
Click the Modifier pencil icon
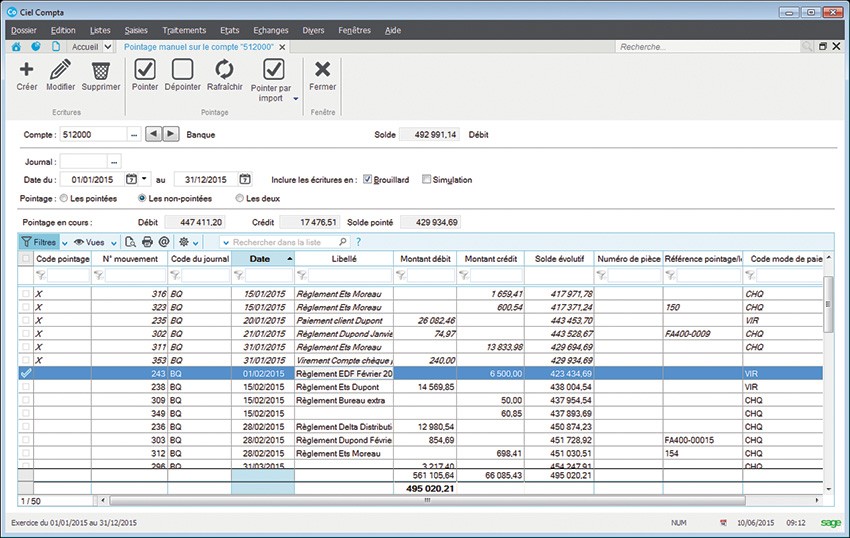tap(60, 69)
